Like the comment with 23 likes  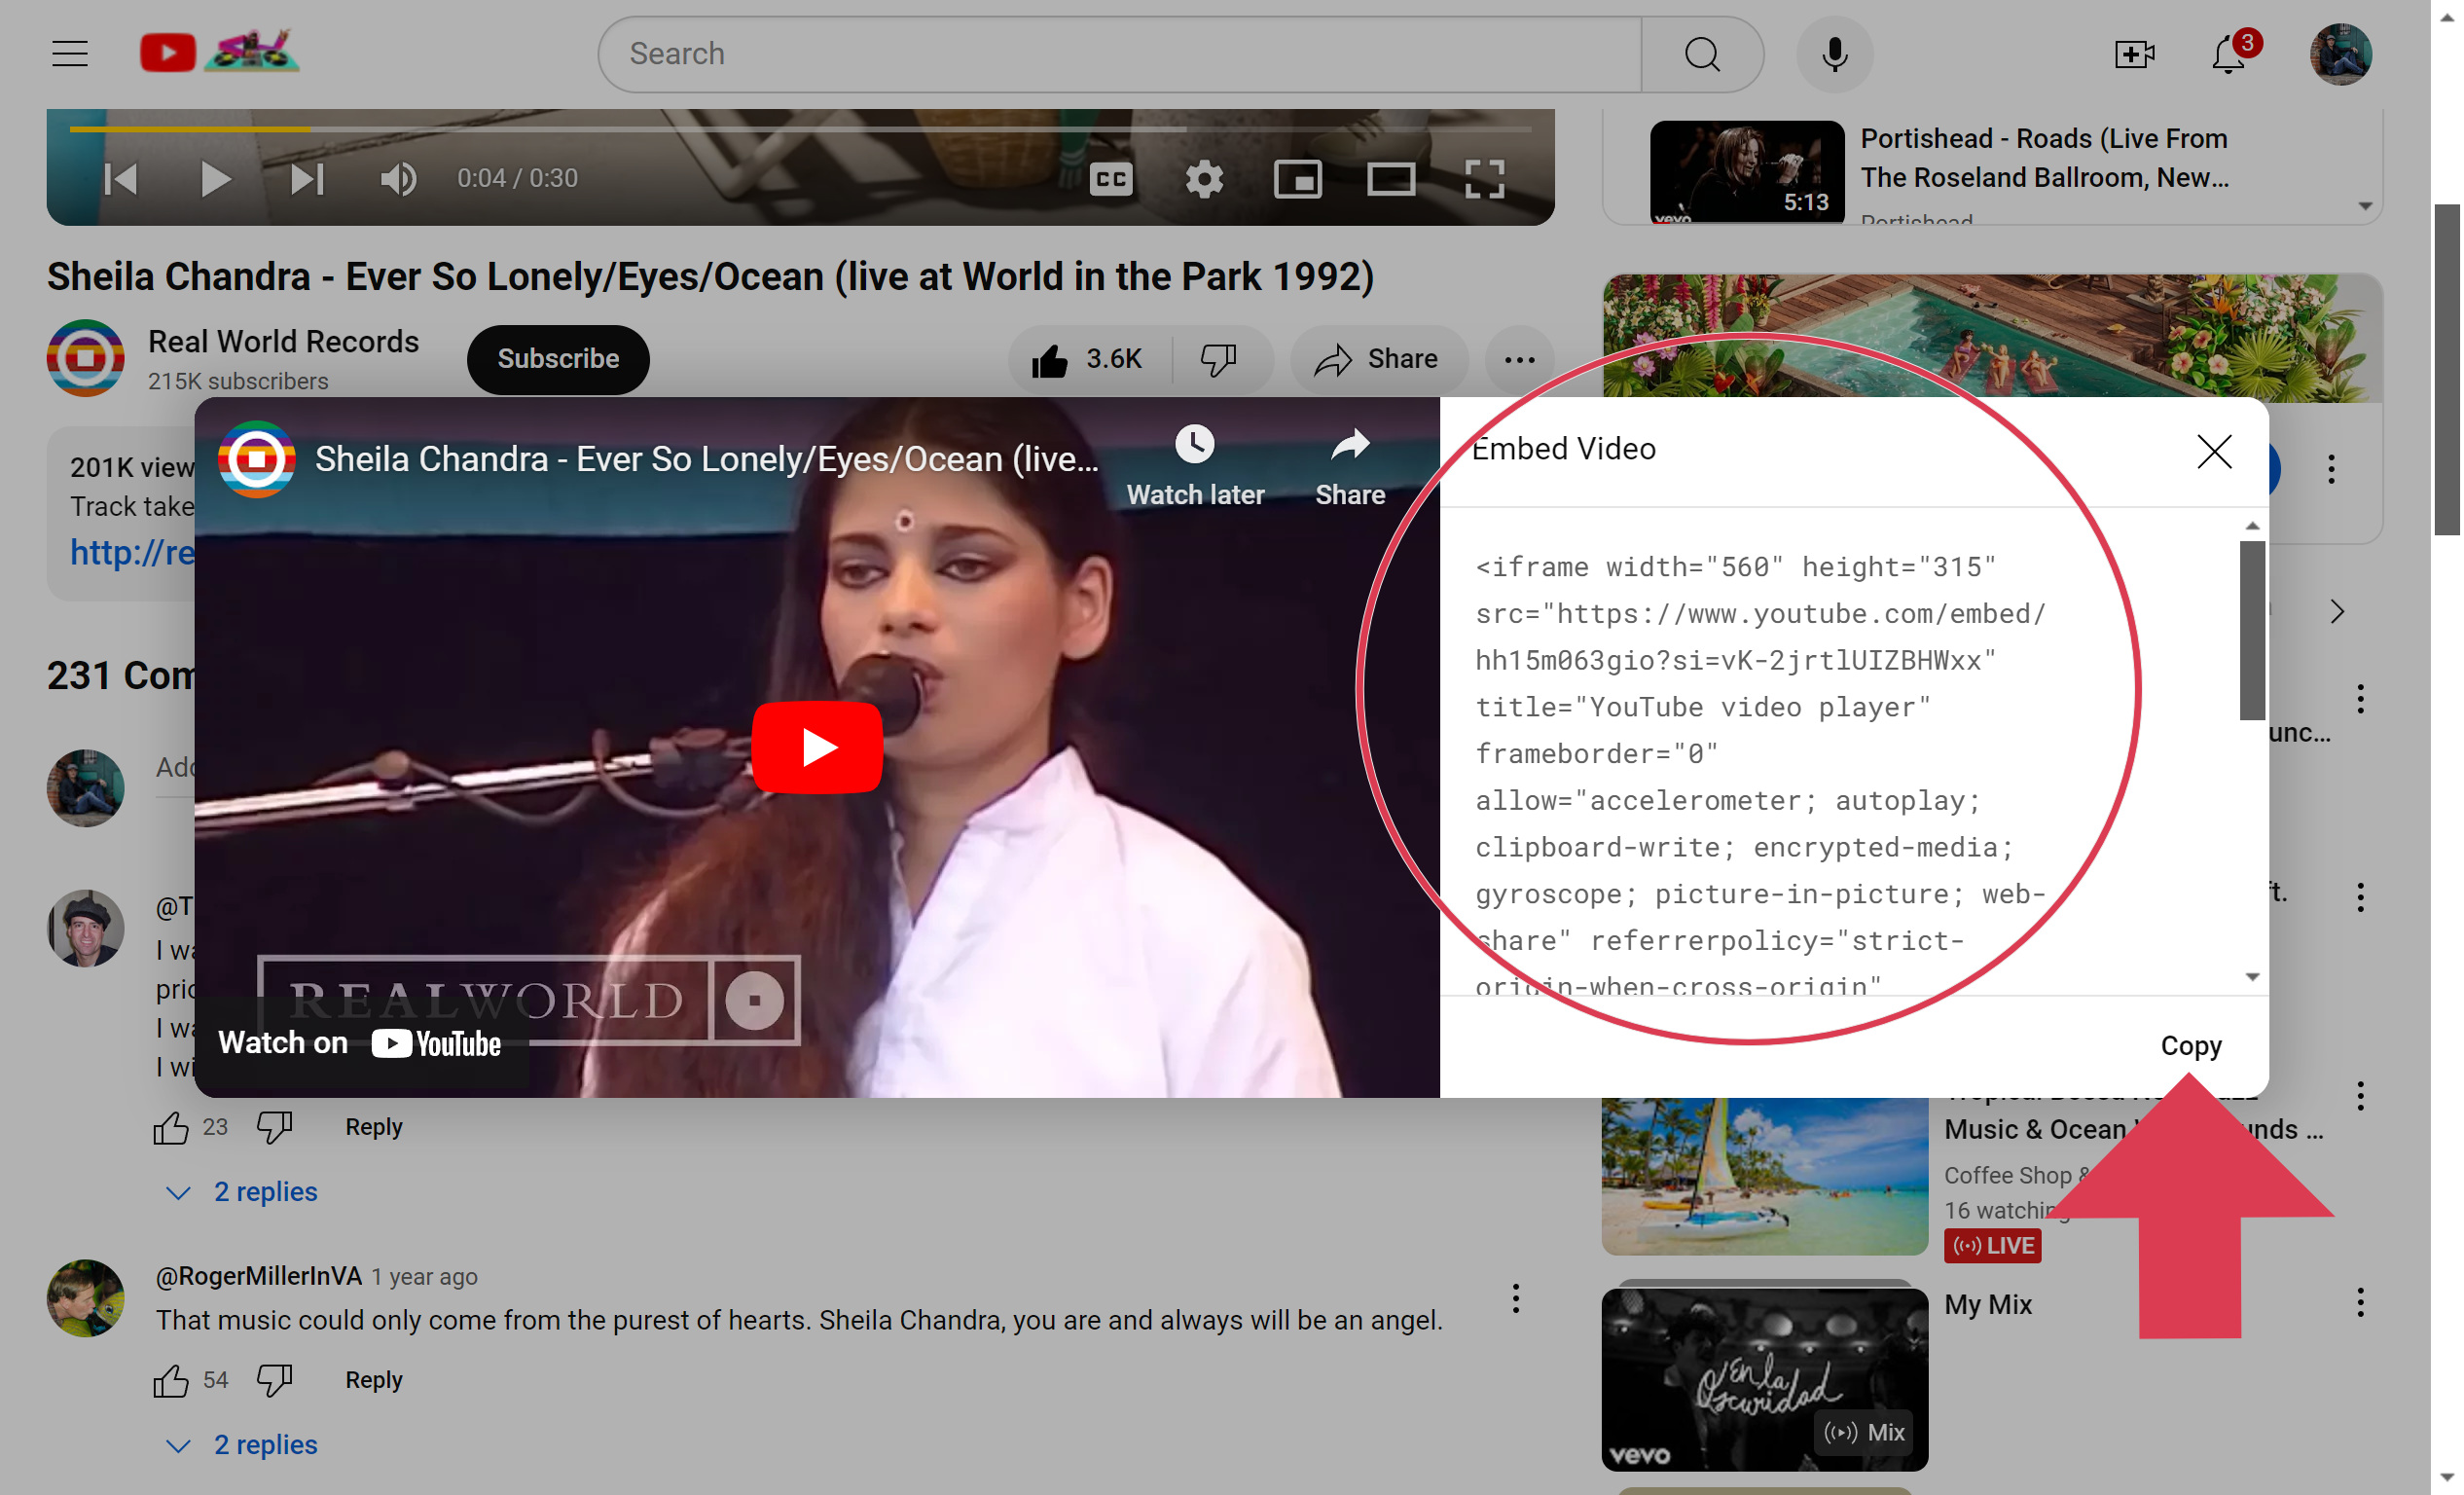click(x=171, y=1128)
